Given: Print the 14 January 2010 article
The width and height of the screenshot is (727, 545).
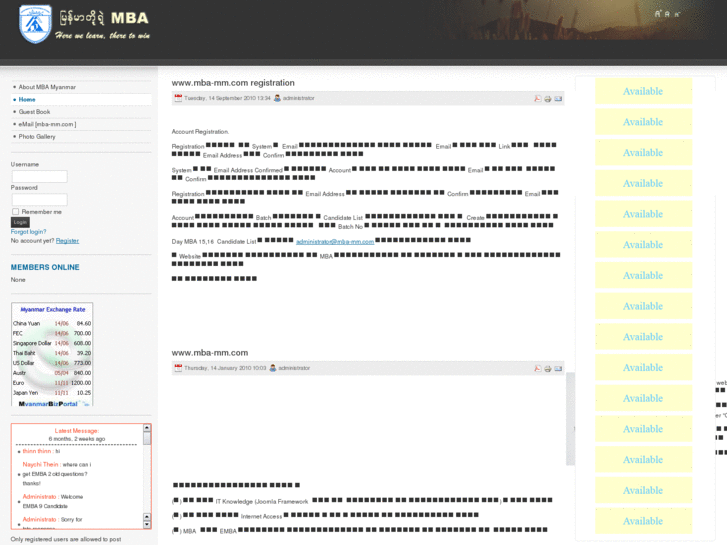Looking at the screenshot, I should (x=548, y=368).
